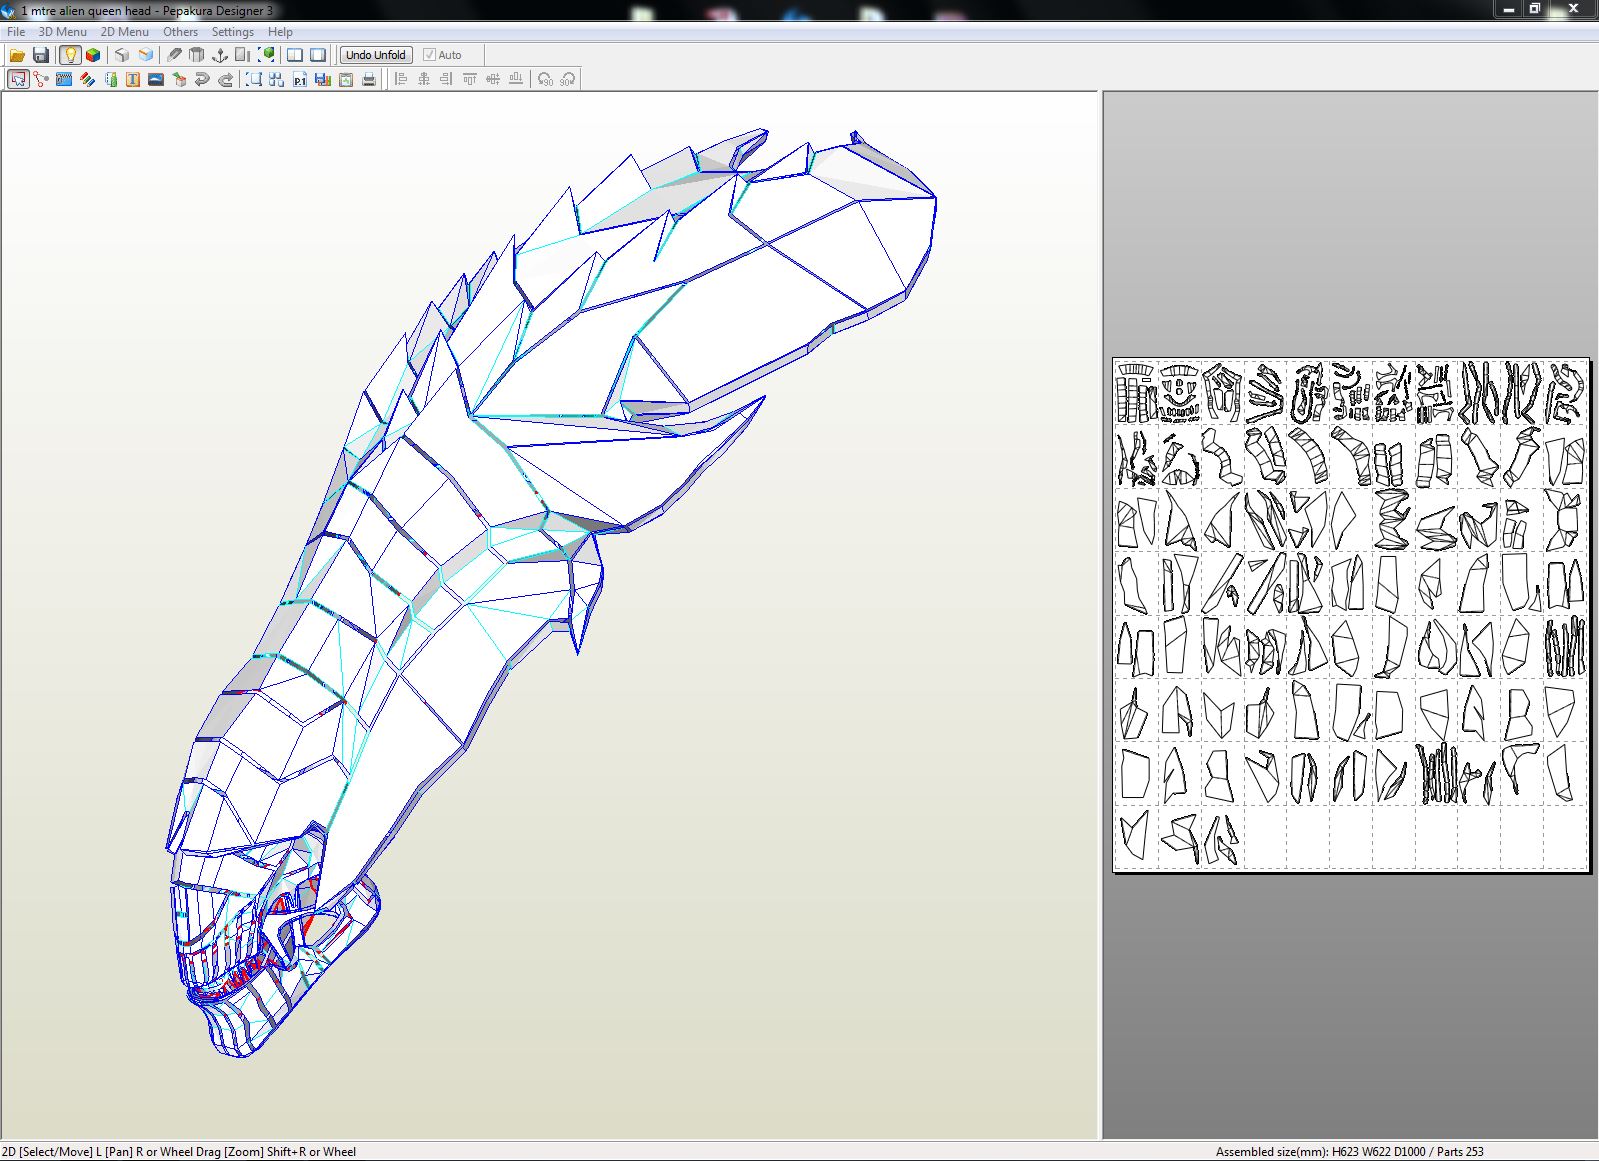Click the align horizontal center icon
Viewport: 1599px width, 1161px height.
pos(424,79)
